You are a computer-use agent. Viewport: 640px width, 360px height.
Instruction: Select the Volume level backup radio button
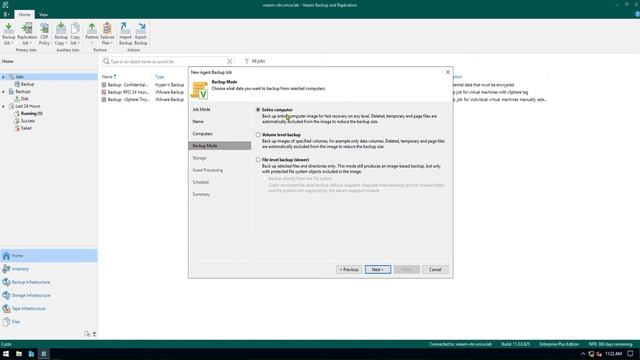point(258,135)
